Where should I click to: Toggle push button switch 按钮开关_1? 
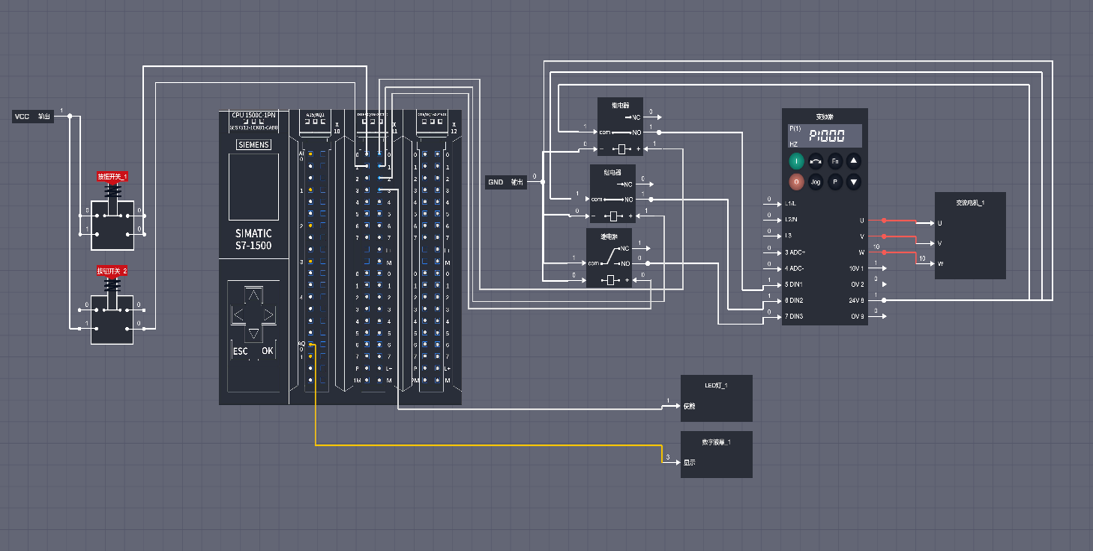pos(112,215)
